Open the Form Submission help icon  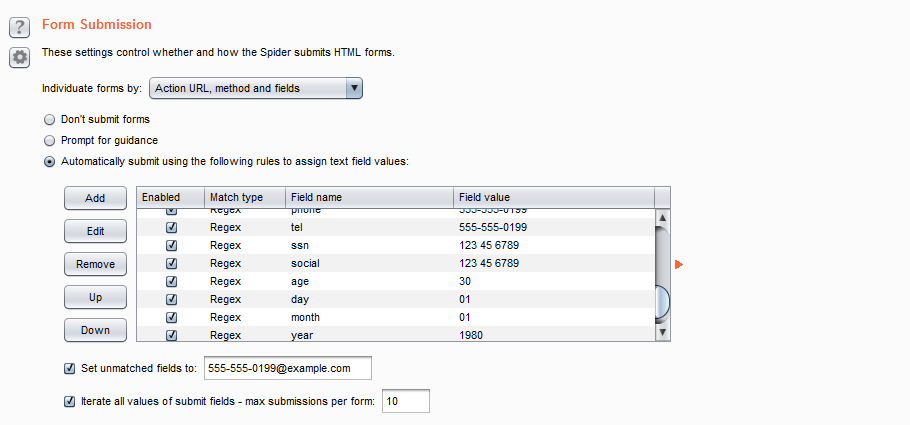(20, 26)
